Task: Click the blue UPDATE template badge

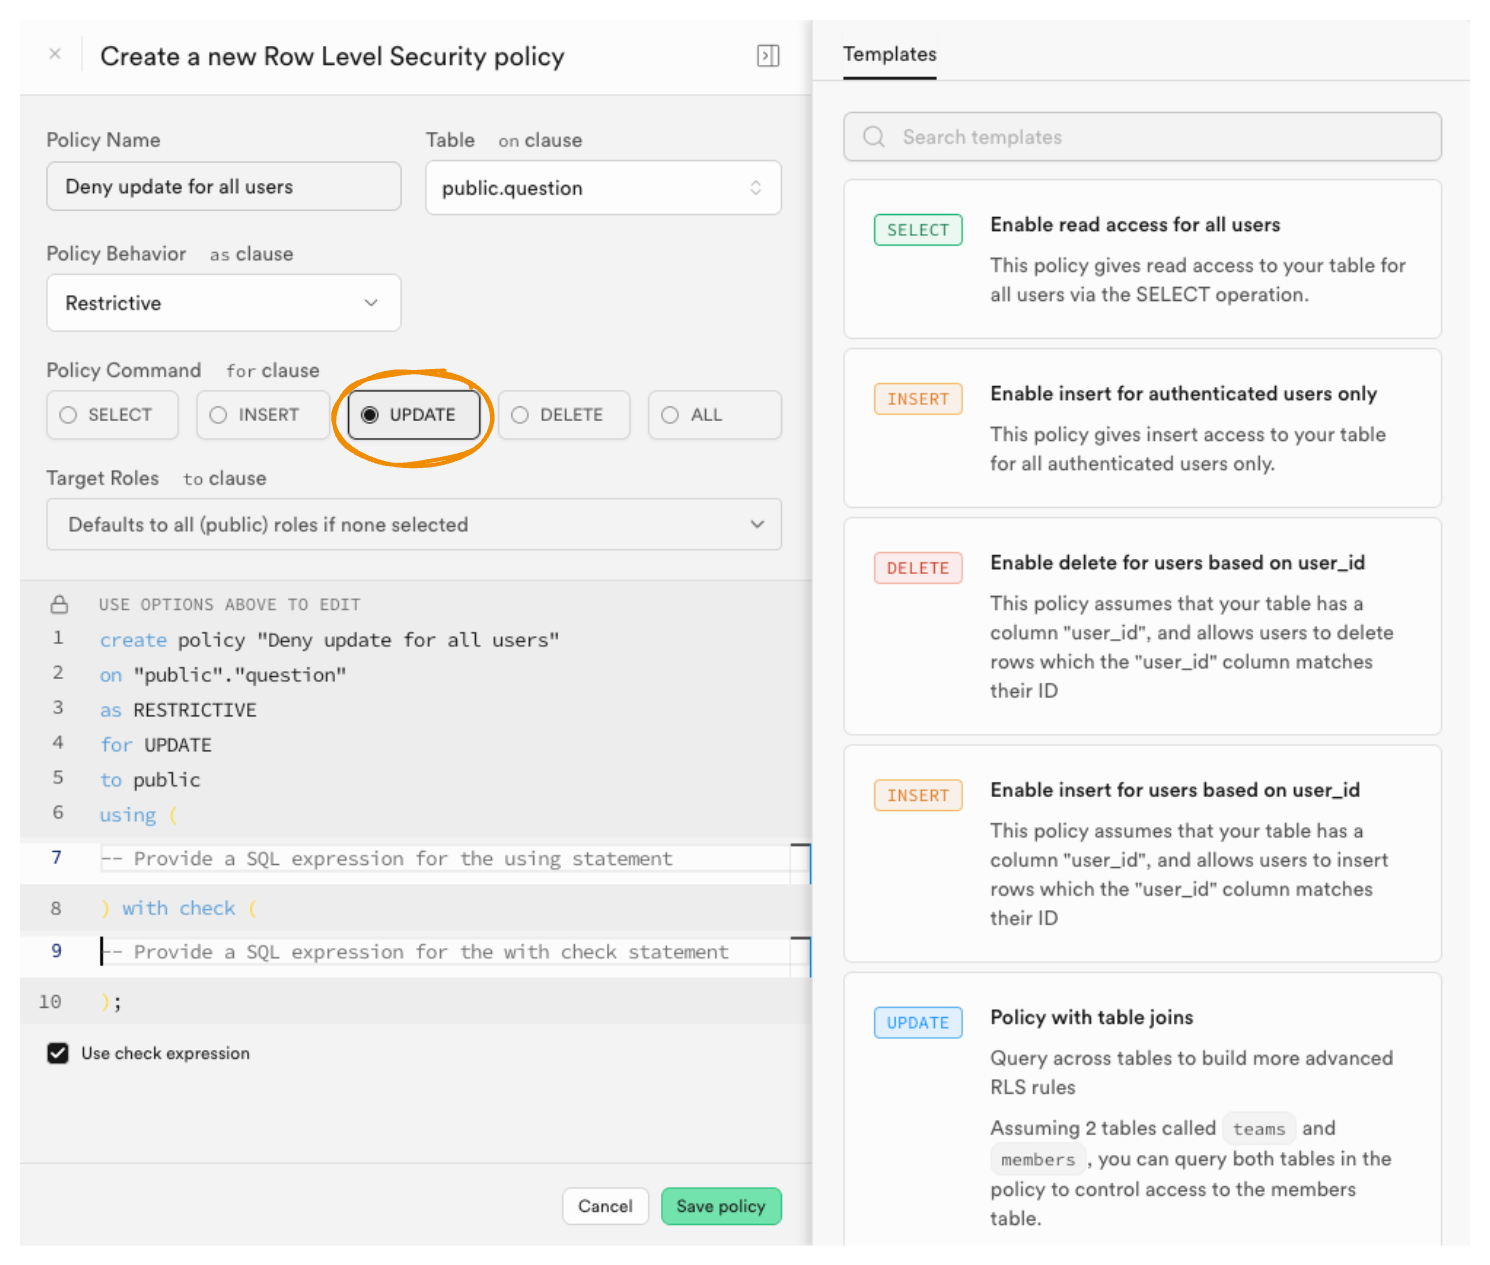Action: [917, 1022]
